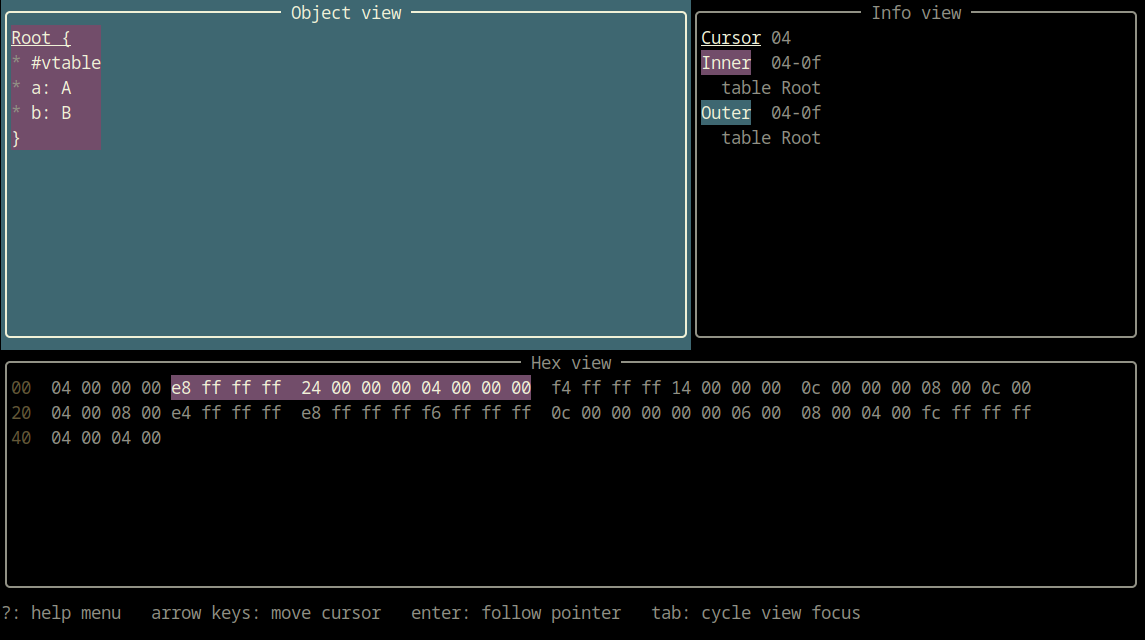Click the first 04 byte in row 40
The width and height of the screenshot is (1145, 640).
[61, 438]
